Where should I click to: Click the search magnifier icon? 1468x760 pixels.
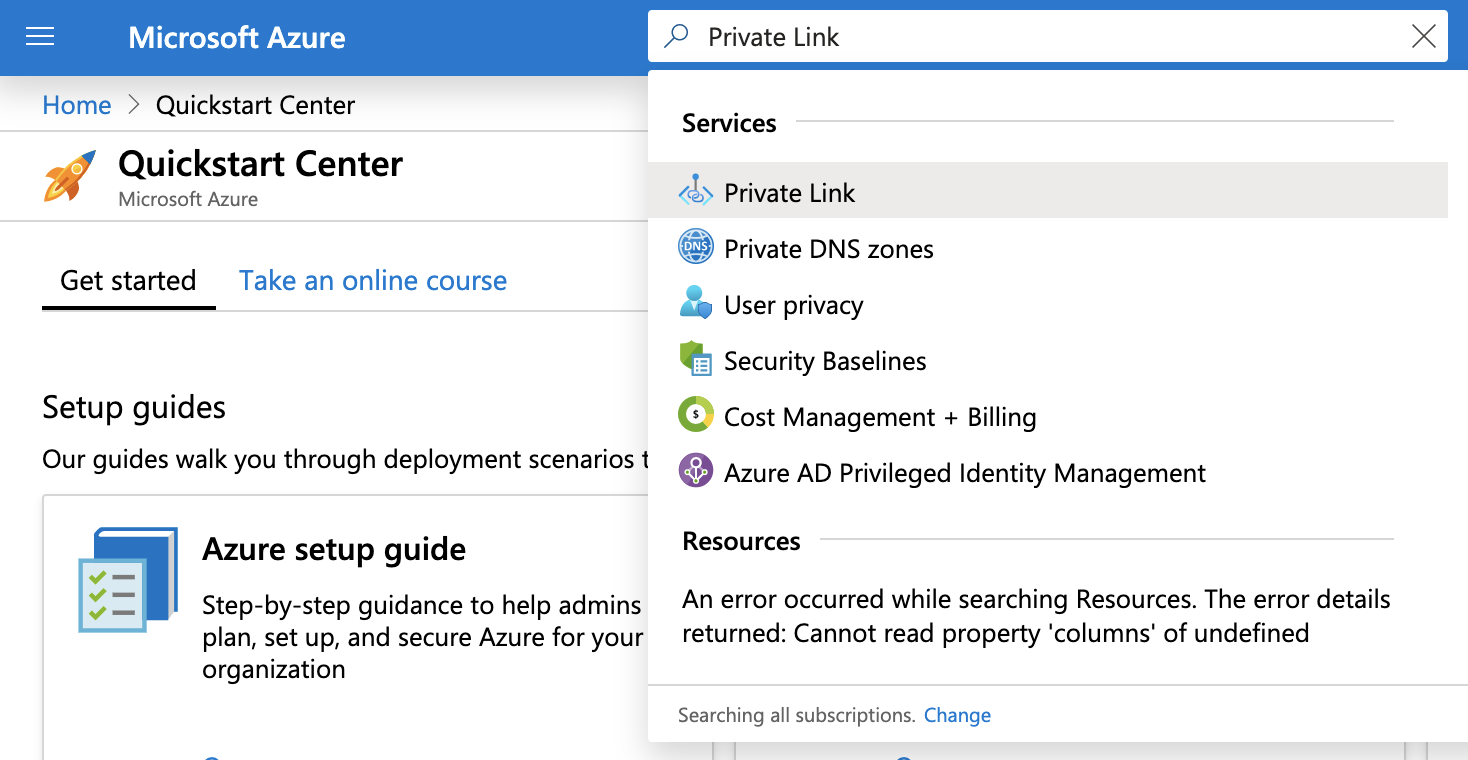pyautogui.click(x=676, y=36)
